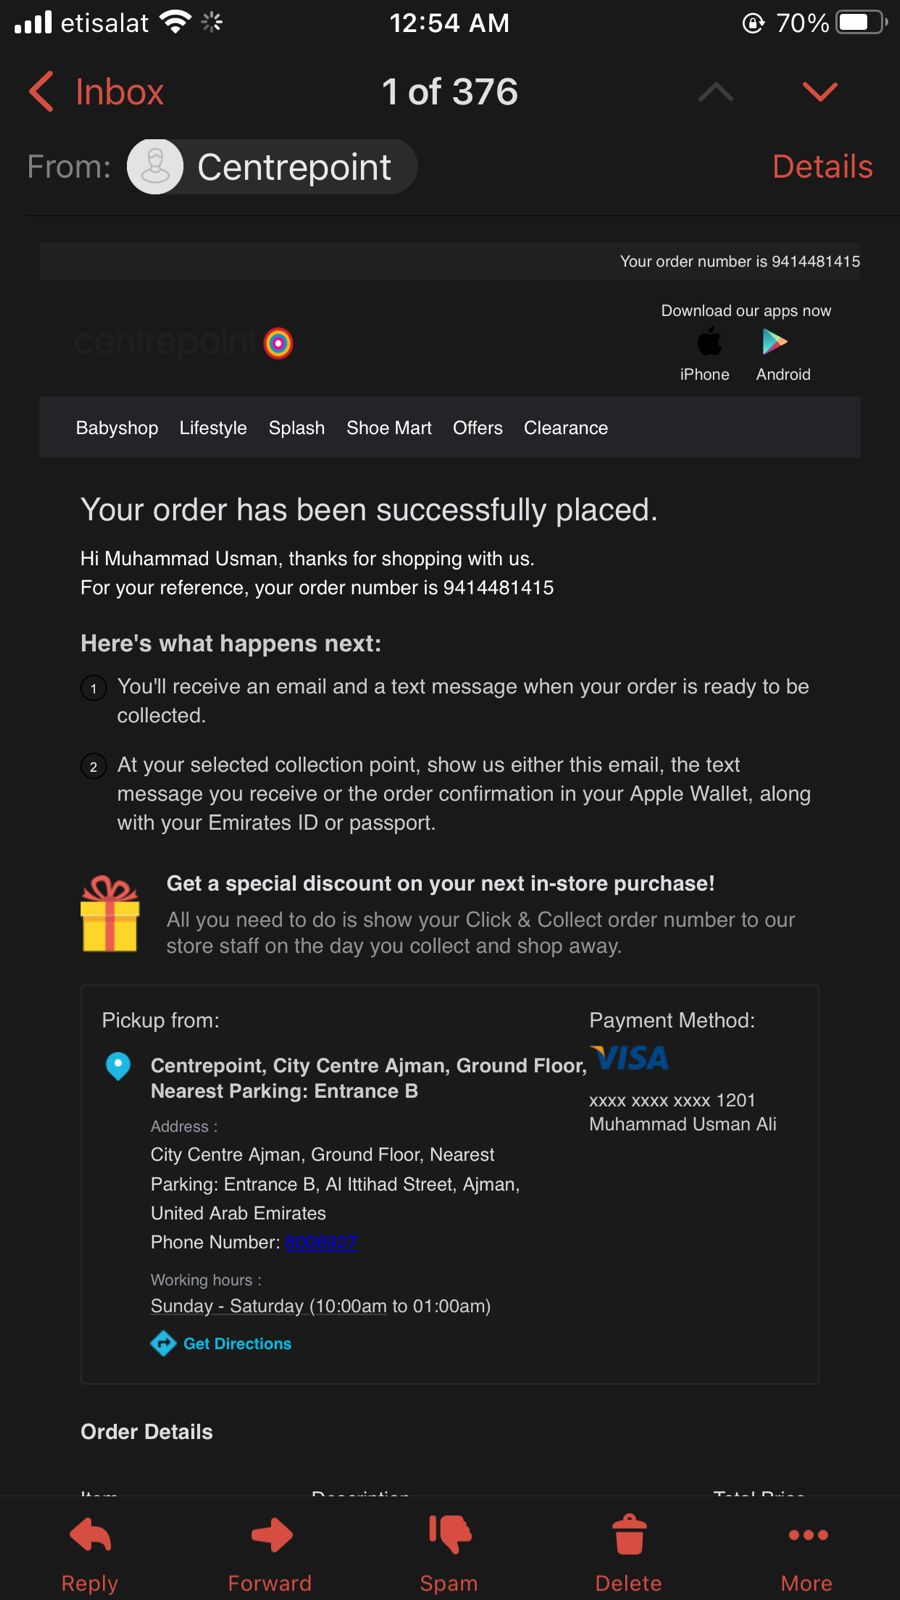Tap the Get Directions arrow icon
Image resolution: width=900 pixels, height=1600 pixels.
click(163, 1344)
